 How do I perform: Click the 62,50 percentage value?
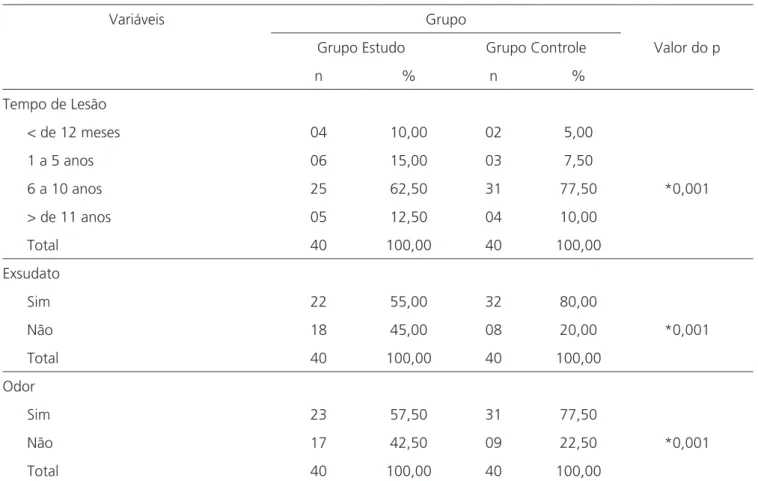408,189
